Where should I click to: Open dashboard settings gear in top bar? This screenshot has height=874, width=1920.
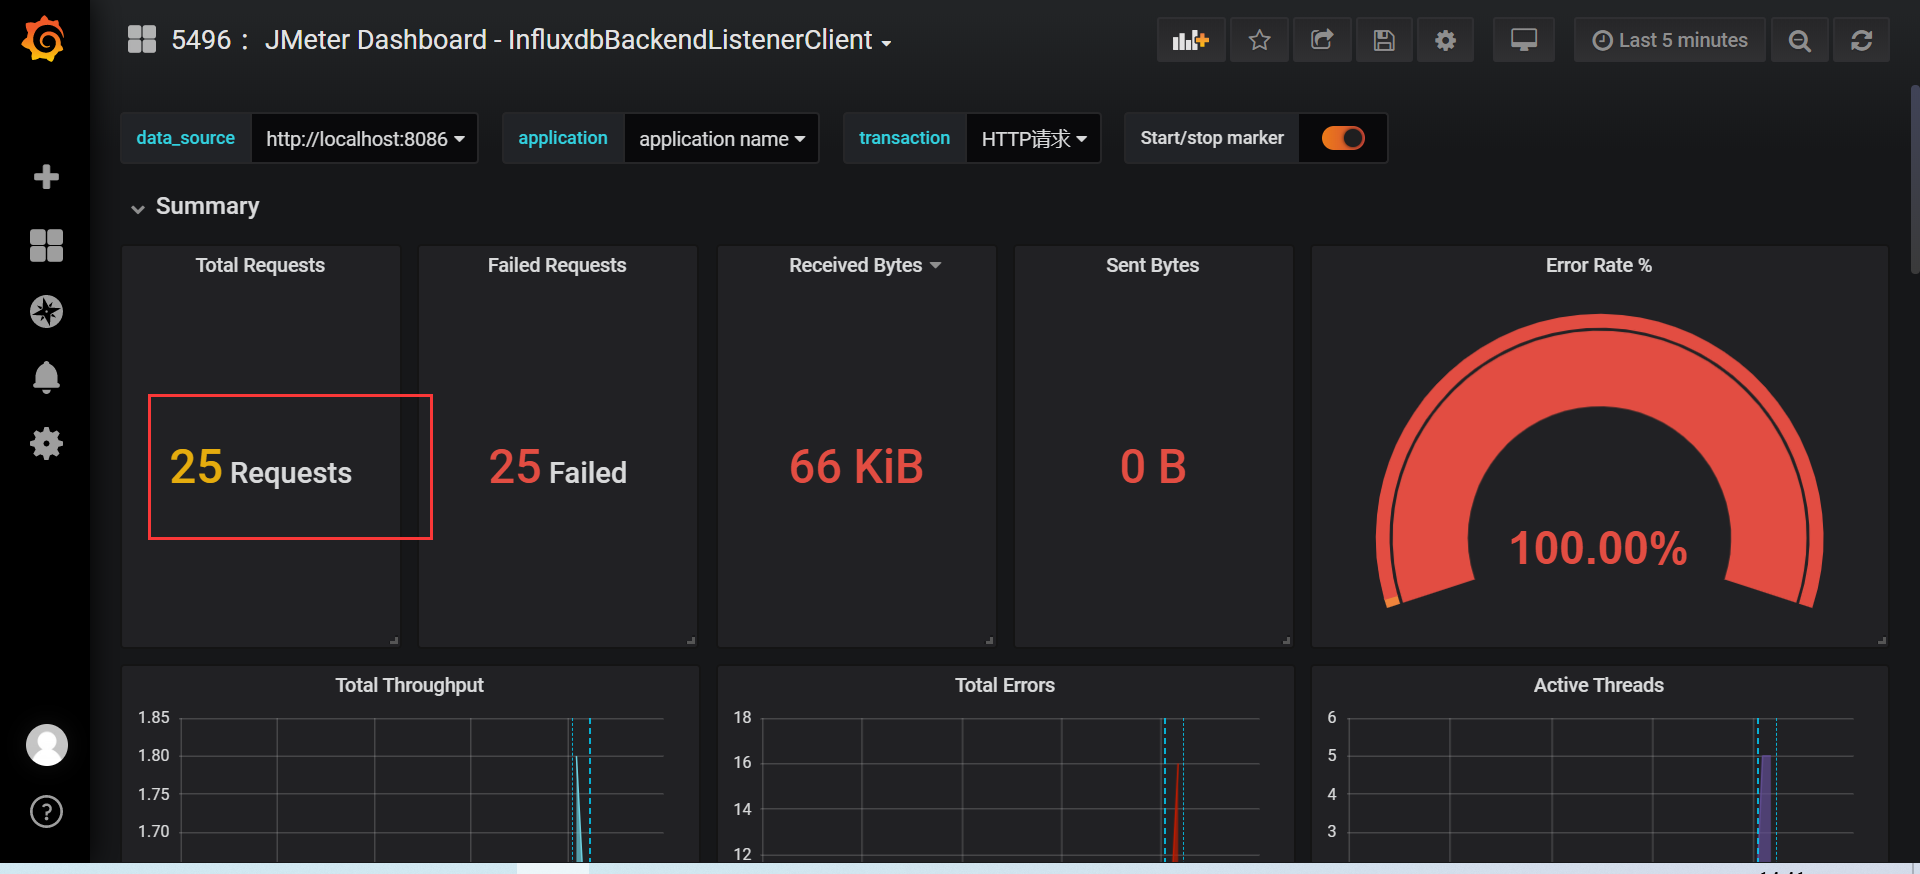[1445, 40]
